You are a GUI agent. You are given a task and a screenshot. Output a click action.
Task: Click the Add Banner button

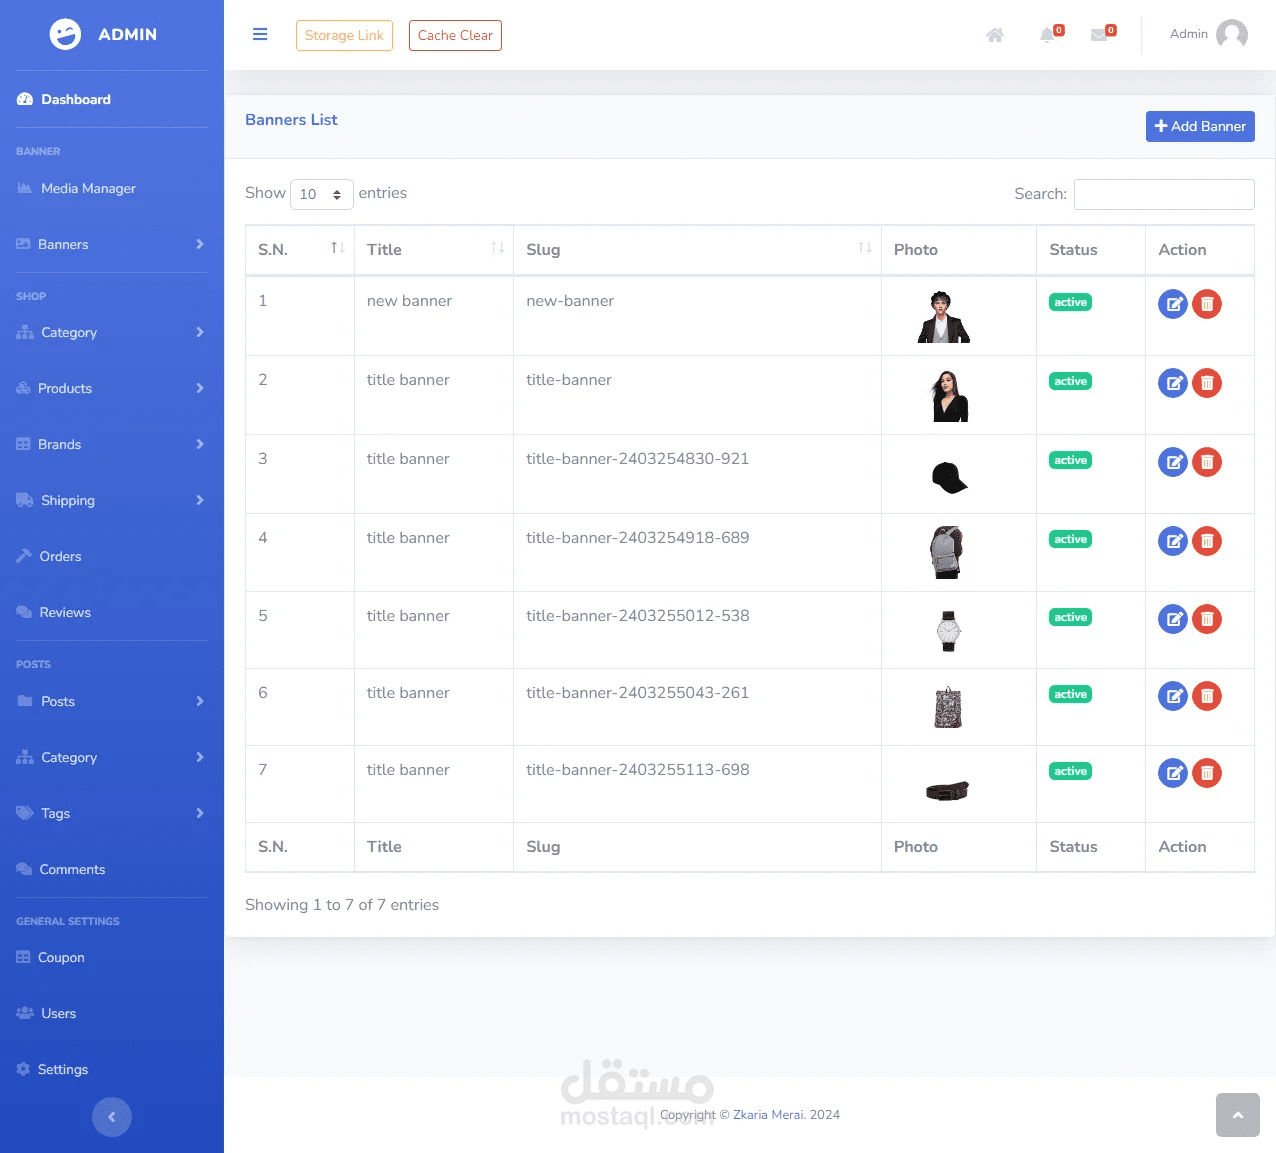[x=1200, y=126]
